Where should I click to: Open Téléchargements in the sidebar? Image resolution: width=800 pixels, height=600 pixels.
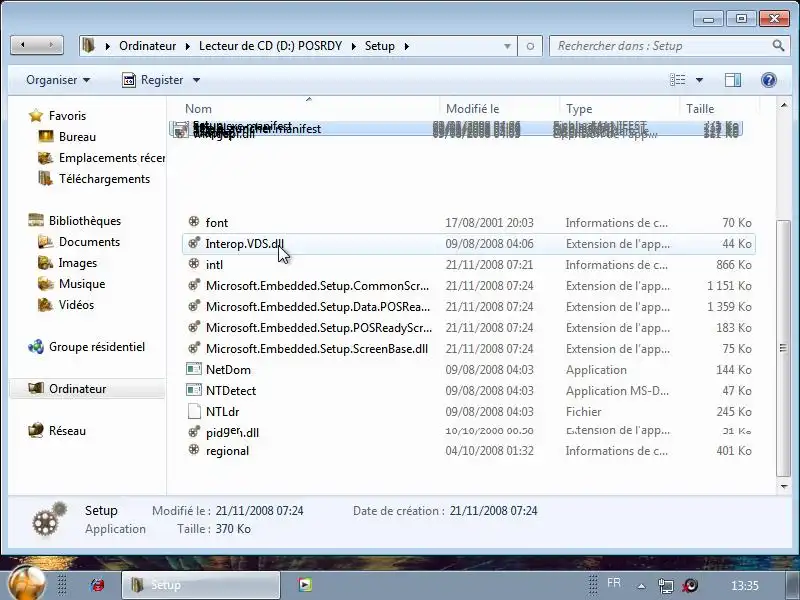(104, 179)
